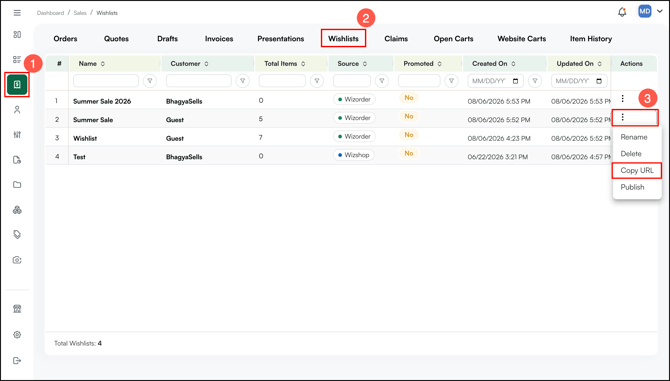
Task: Switch to the Website Carts tab
Action: [x=522, y=38]
